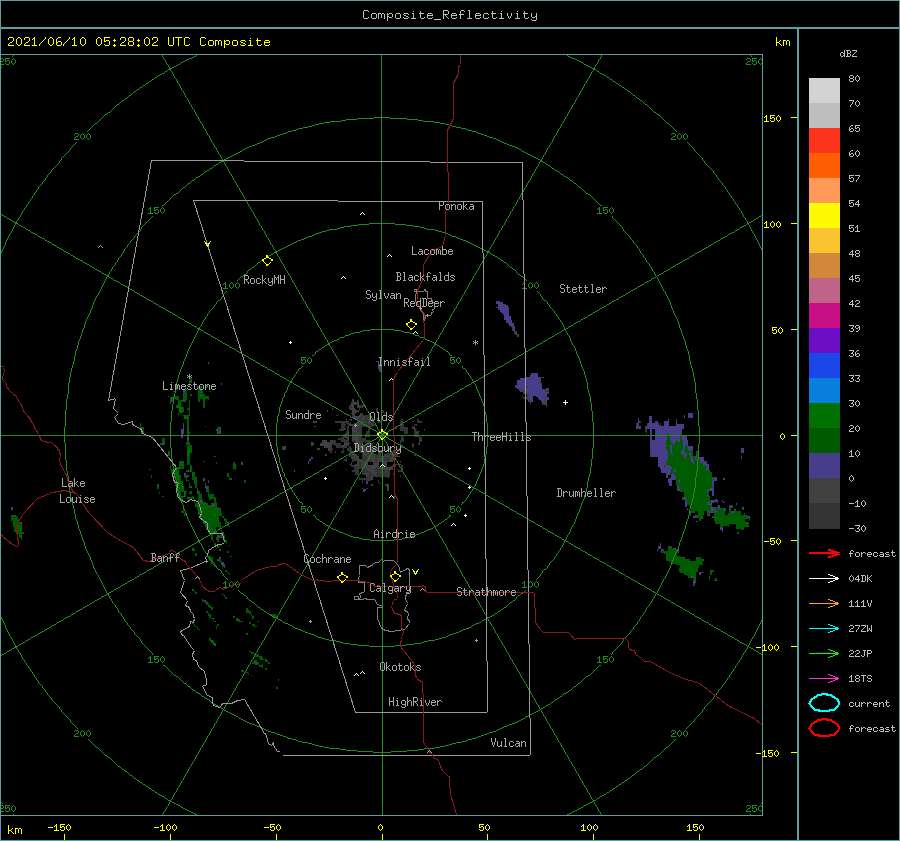Click the white 04DK arrow icon
The image size is (900, 841).
tap(824, 578)
